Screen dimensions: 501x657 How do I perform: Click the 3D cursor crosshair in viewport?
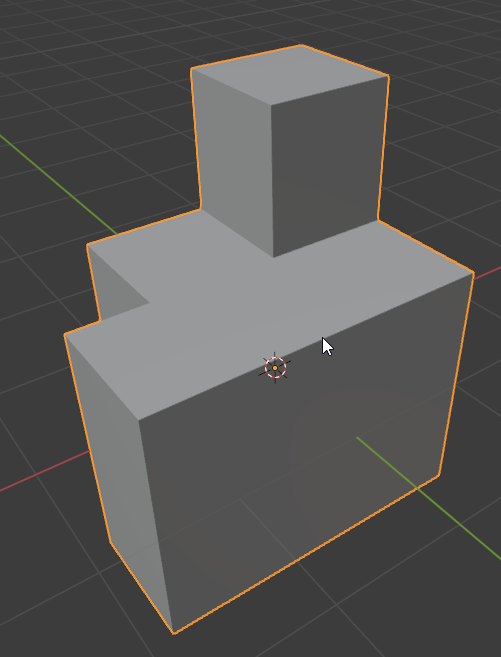(275, 367)
